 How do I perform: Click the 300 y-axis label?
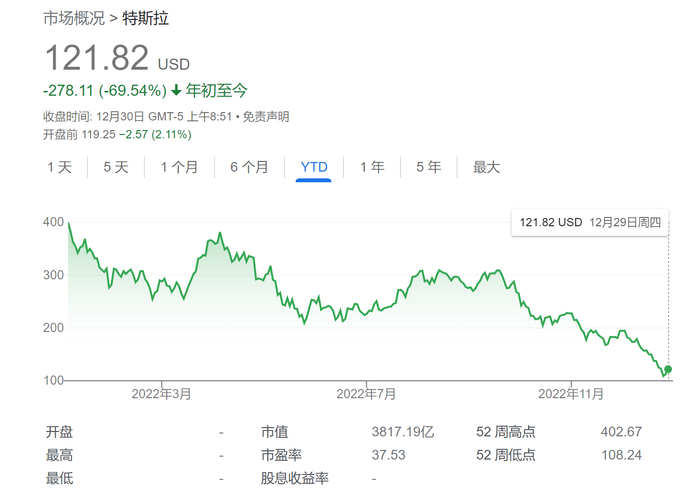coord(54,275)
